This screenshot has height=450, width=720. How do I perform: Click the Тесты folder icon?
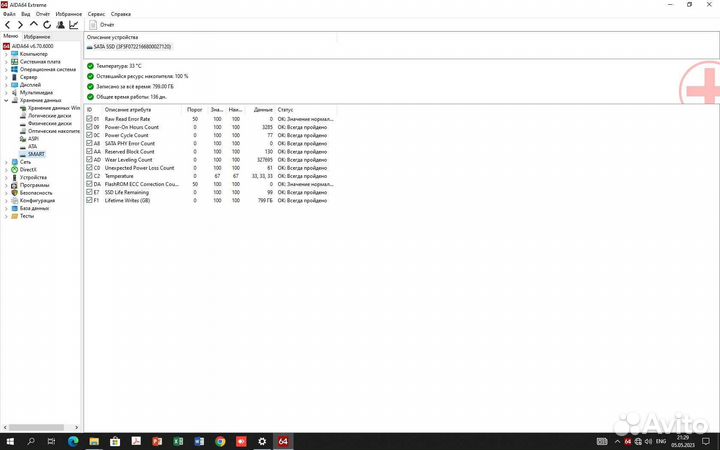pyautogui.click(x=14, y=216)
